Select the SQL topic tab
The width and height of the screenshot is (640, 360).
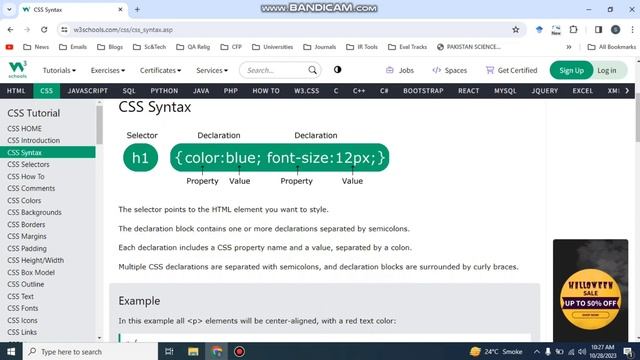tap(129, 91)
